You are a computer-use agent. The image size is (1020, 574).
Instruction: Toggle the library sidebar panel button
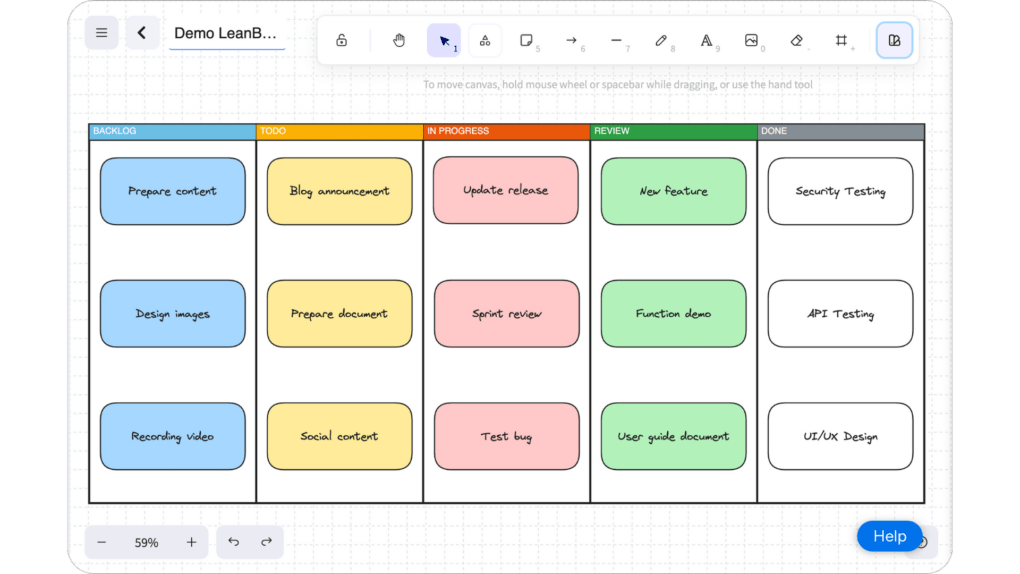(x=894, y=41)
